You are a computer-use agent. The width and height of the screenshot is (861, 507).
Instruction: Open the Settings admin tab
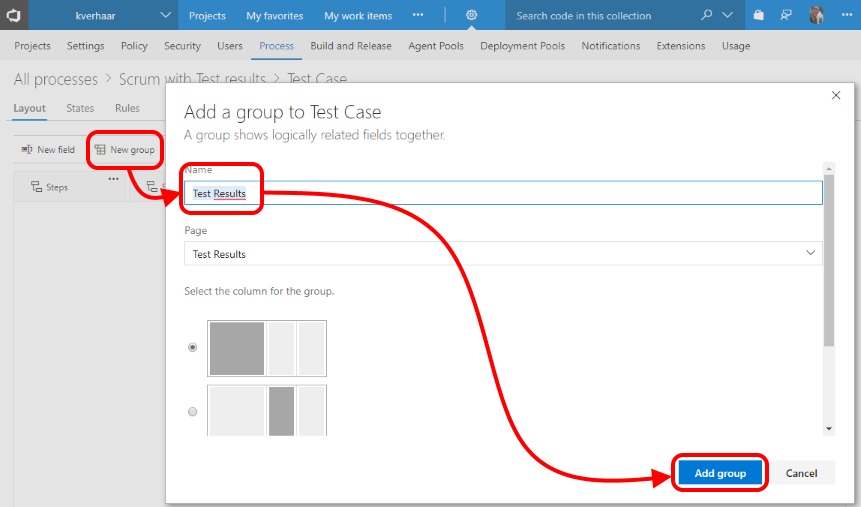[86, 46]
